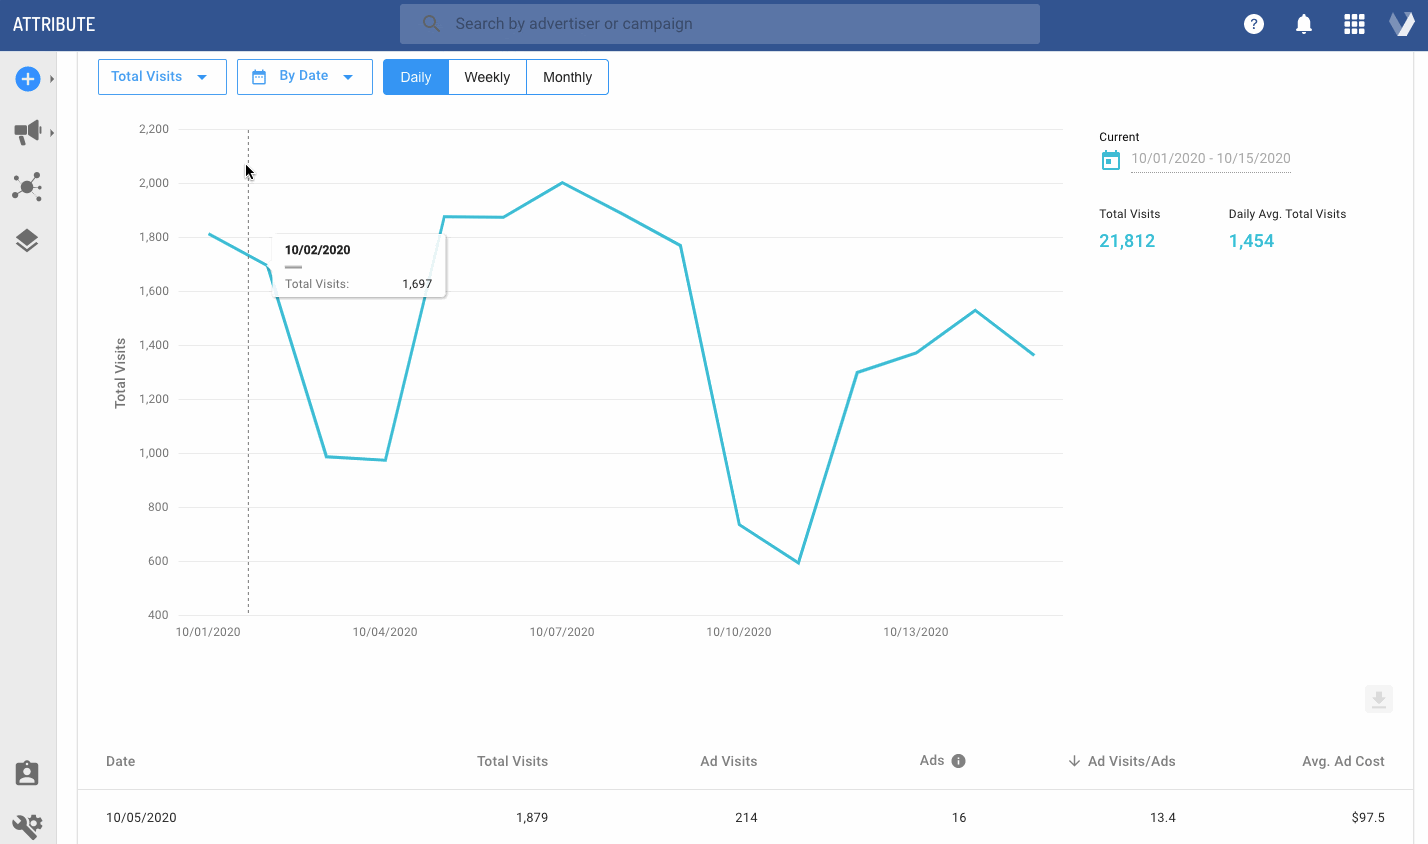Viewport: 1428px width, 844px height.
Task: Open the clipboard contact icon in sidebar
Action: click(x=27, y=773)
